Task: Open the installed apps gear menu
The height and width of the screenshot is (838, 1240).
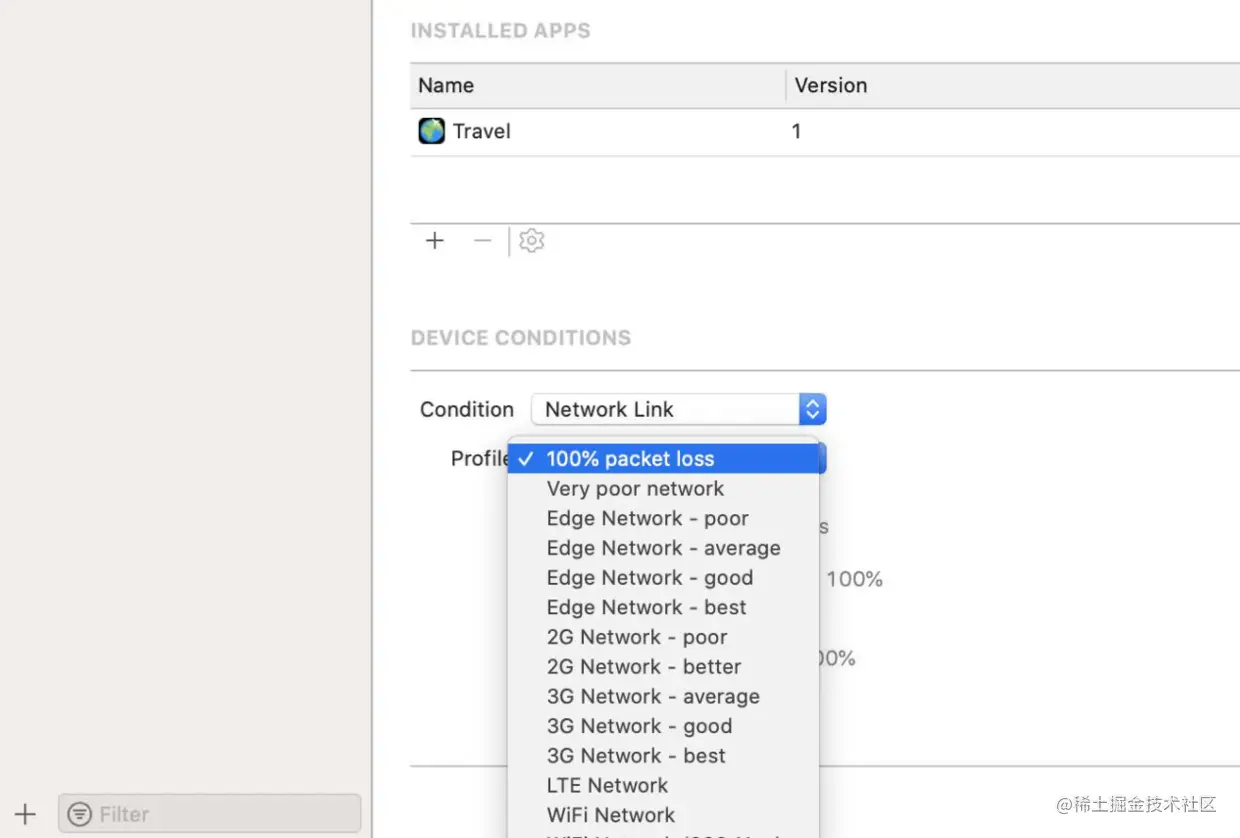Action: click(x=532, y=241)
